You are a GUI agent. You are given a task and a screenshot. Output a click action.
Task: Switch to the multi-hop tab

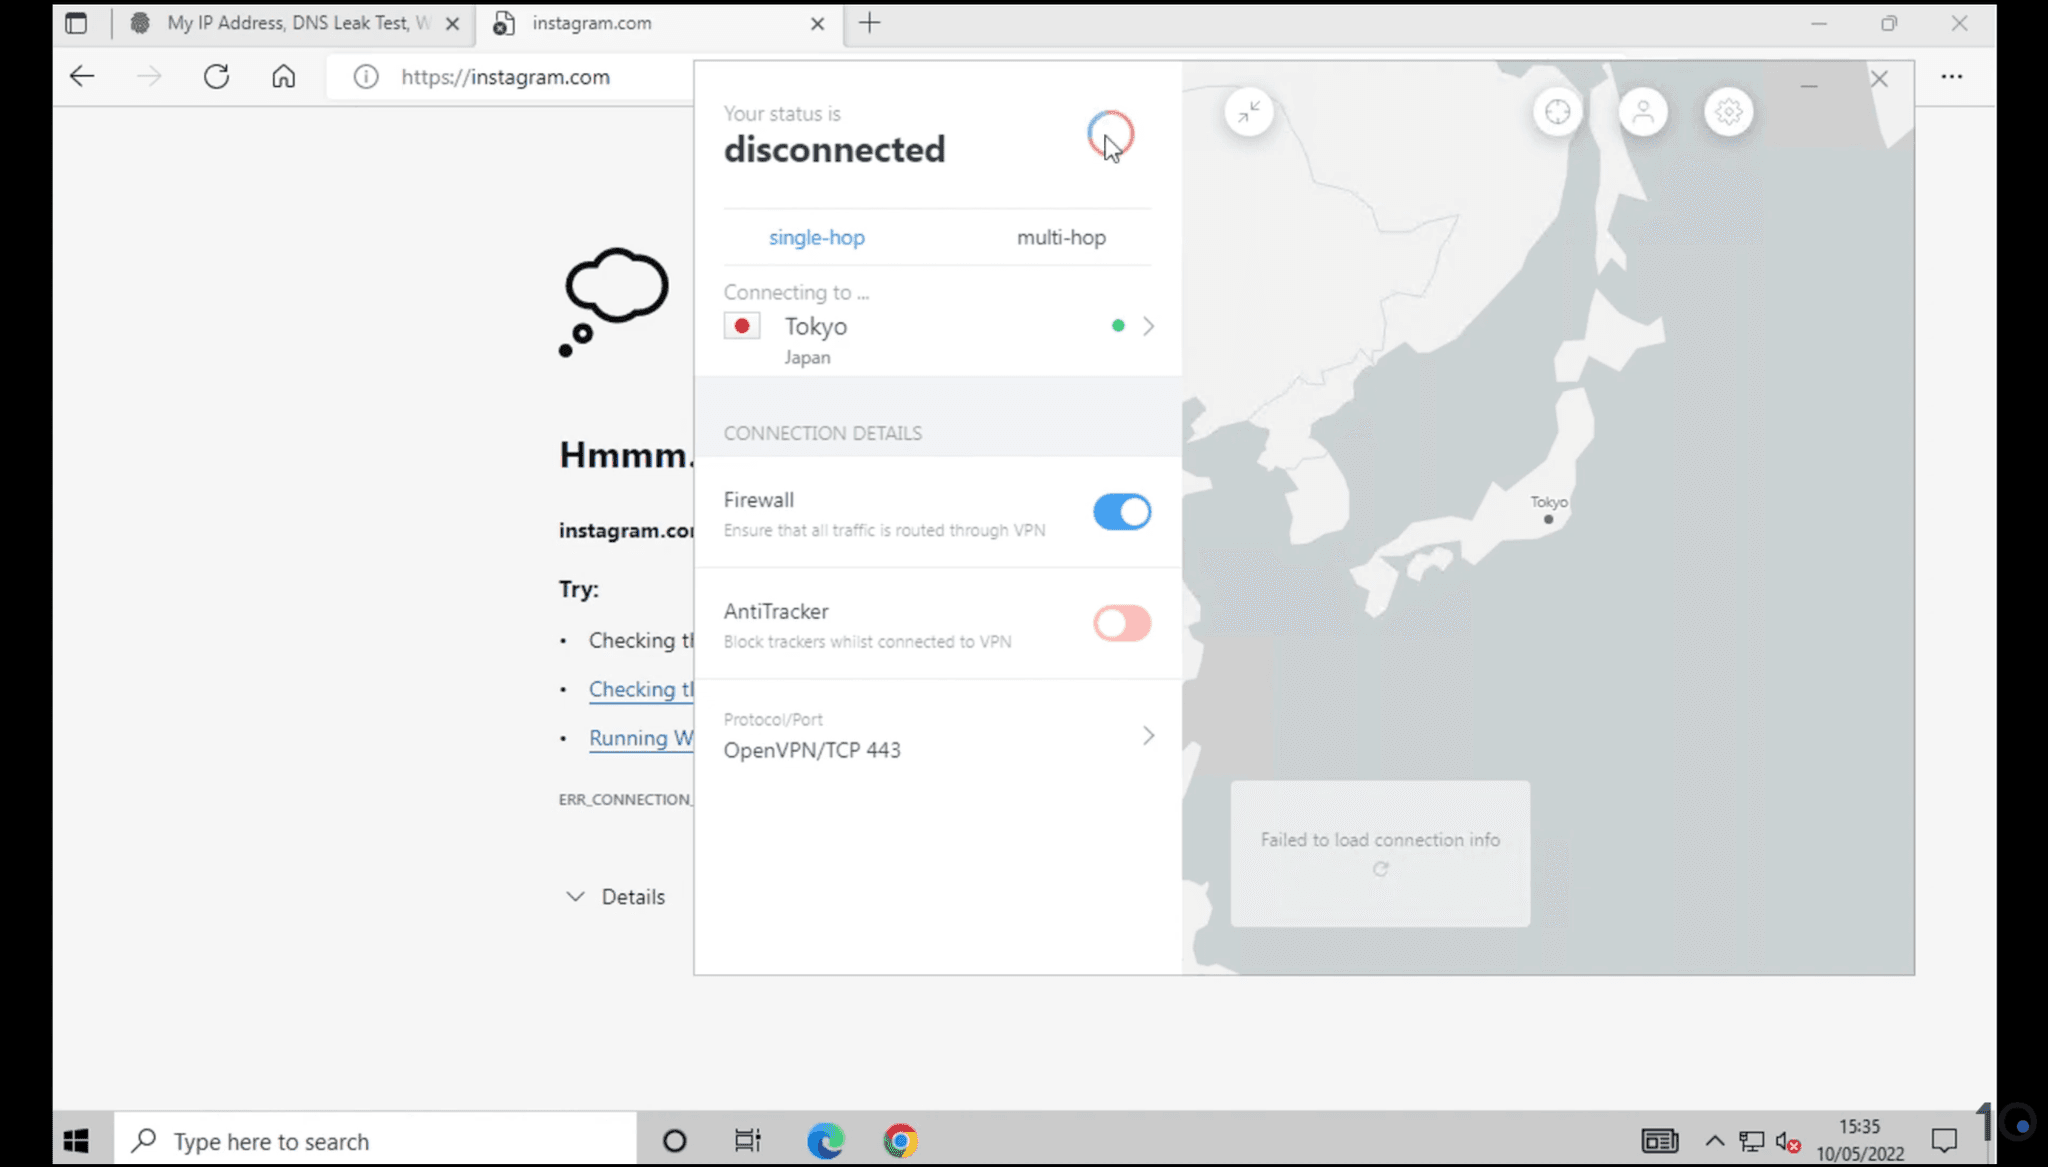pyautogui.click(x=1061, y=237)
